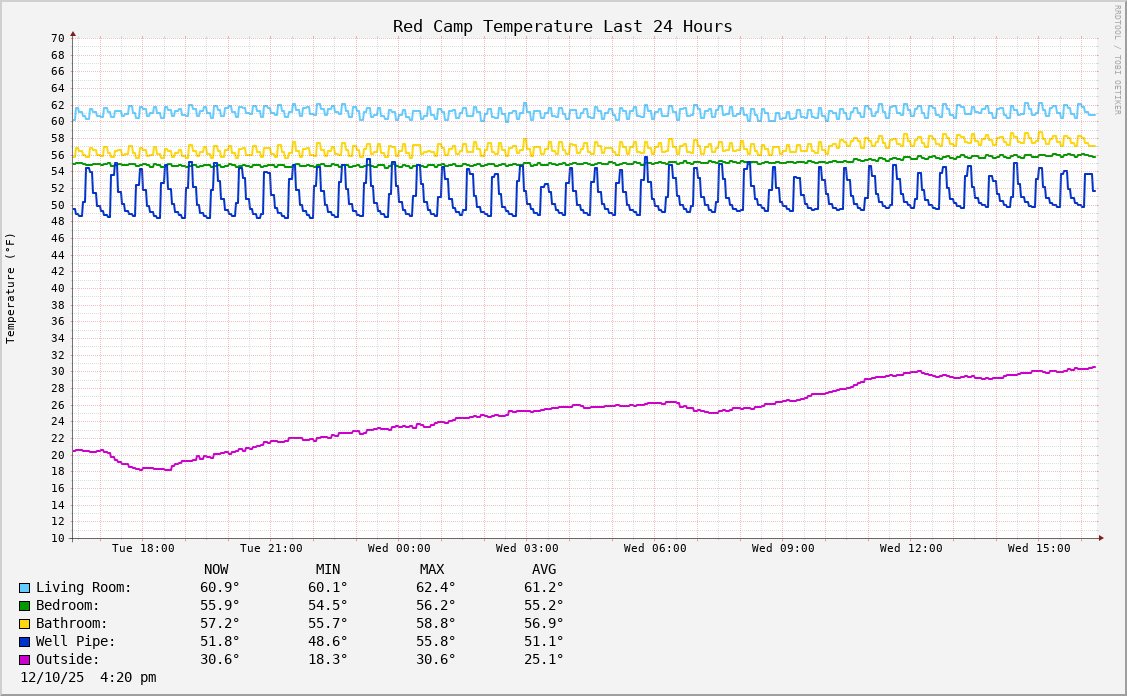
Task: Click the Bathroom yellow legend swatch
Action: pos(24,624)
